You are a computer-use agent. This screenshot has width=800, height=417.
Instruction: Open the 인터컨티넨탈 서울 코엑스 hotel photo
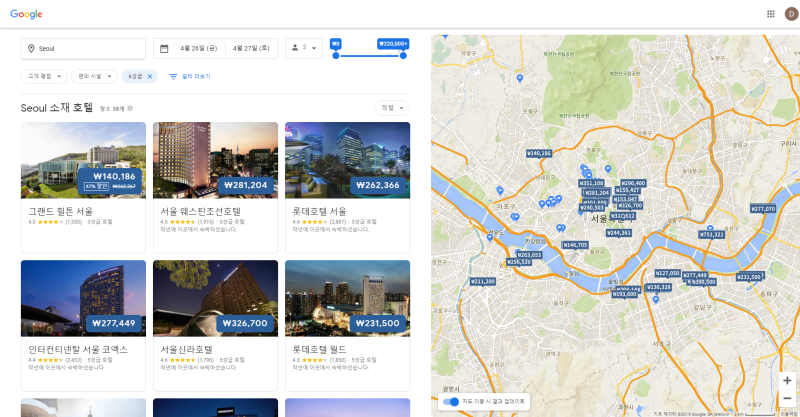(83, 299)
